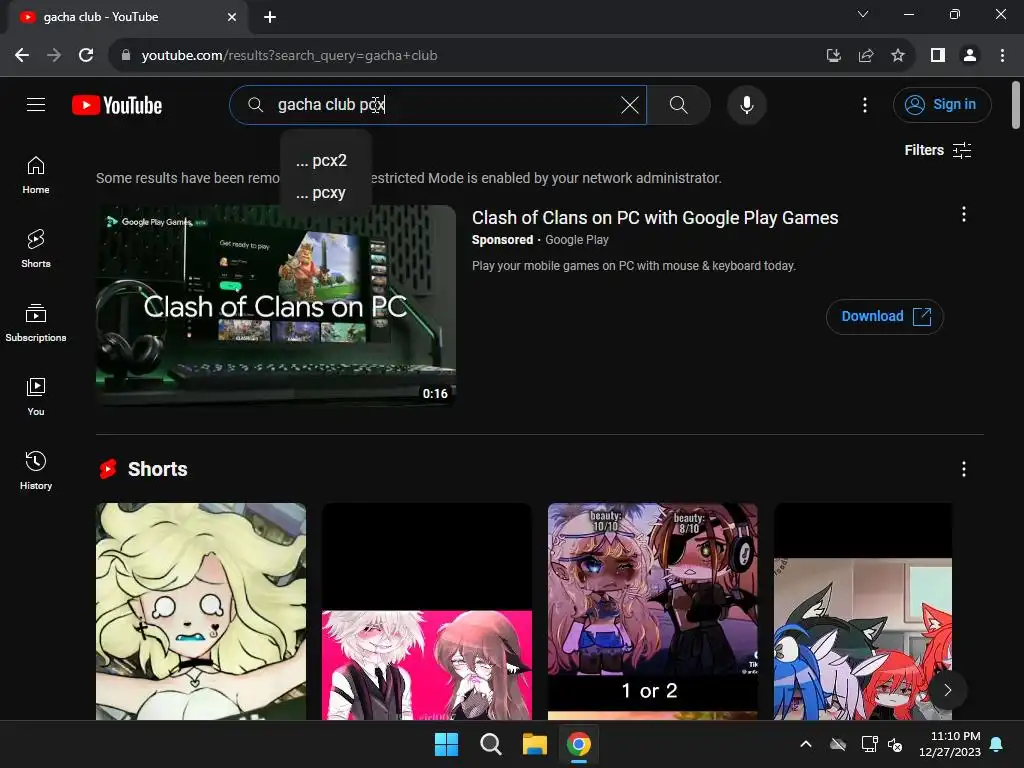The width and height of the screenshot is (1024, 768).
Task: Bookmark this page with the star icon
Action: tap(898, 56)
